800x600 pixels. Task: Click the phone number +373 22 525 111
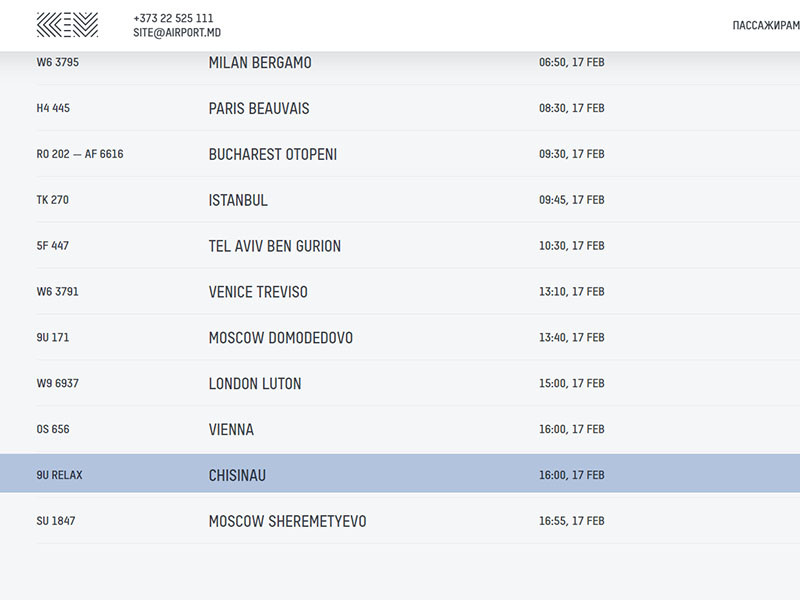click(x=173, y=18)
